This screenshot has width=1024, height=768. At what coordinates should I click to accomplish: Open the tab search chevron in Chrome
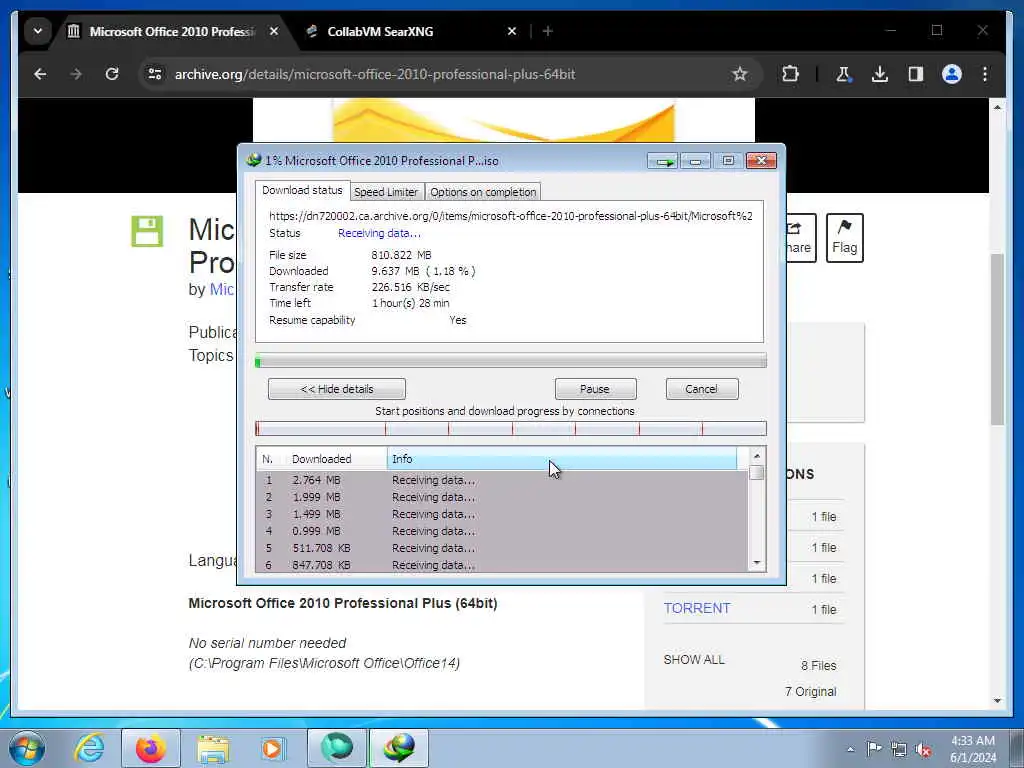click(38, 31)
